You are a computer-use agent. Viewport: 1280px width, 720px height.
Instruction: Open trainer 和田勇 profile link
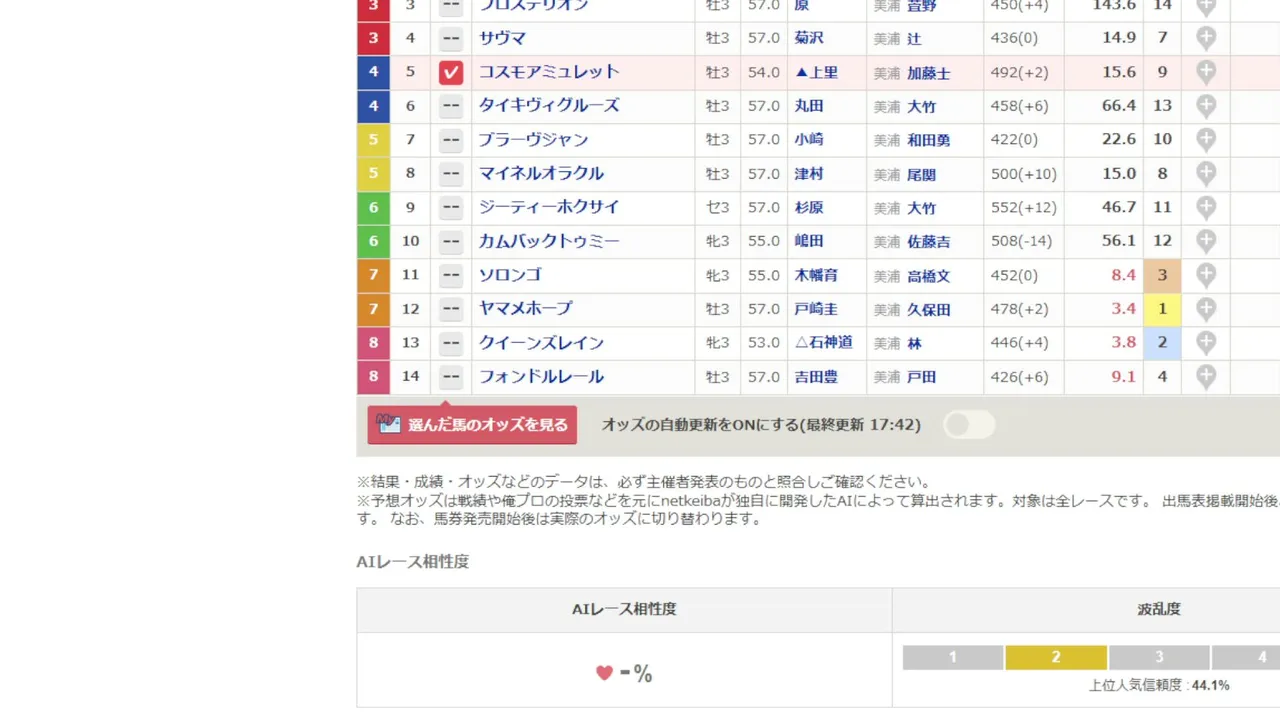point(929,141)
